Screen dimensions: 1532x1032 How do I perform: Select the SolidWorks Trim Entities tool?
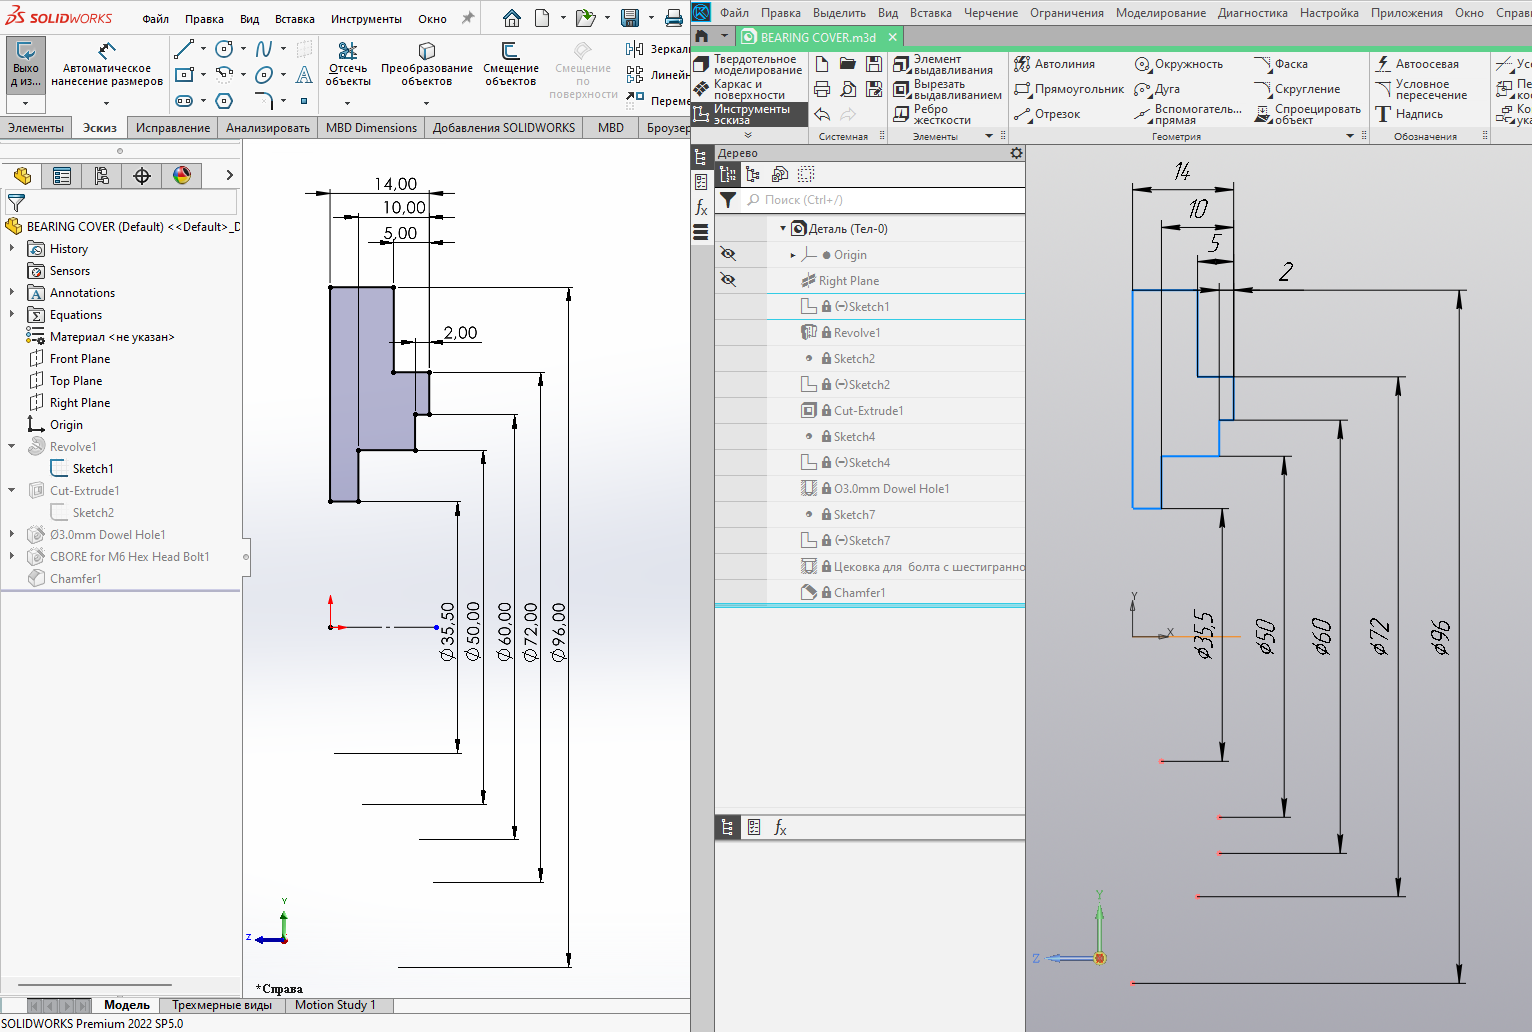coord(347,62)
